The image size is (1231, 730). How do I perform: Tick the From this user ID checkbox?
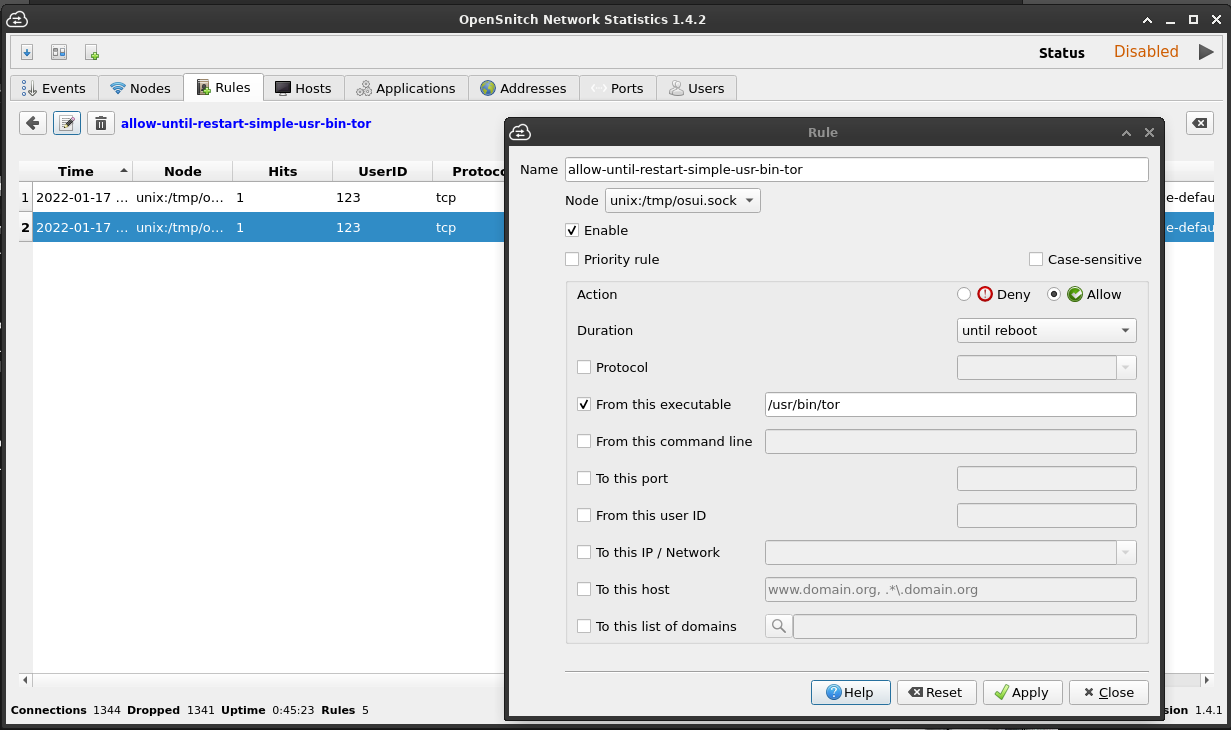(x=584, y=516)
